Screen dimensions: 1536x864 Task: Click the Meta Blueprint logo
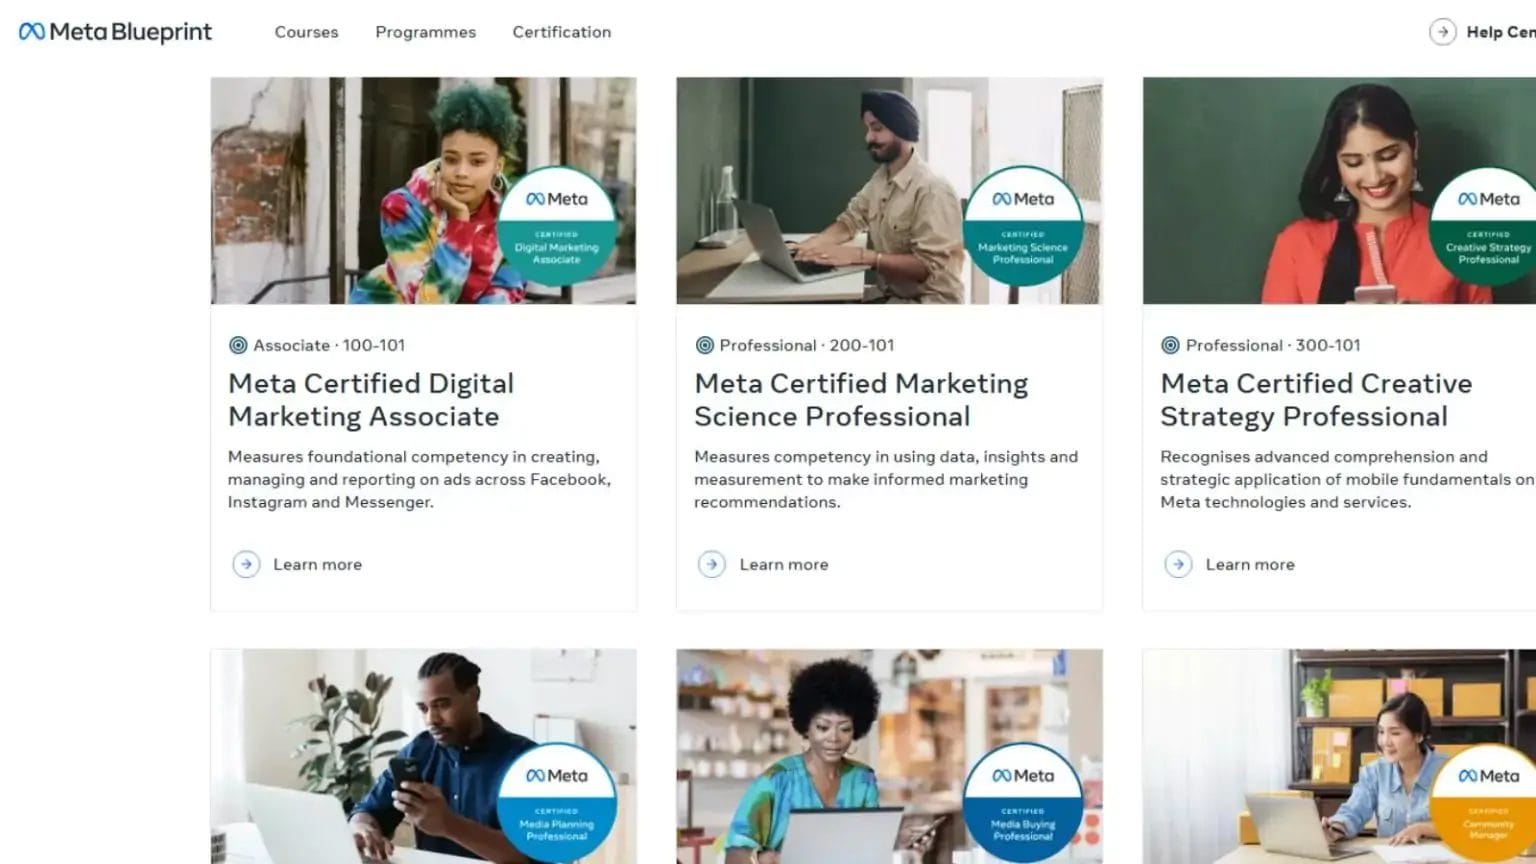coord(115,32)
